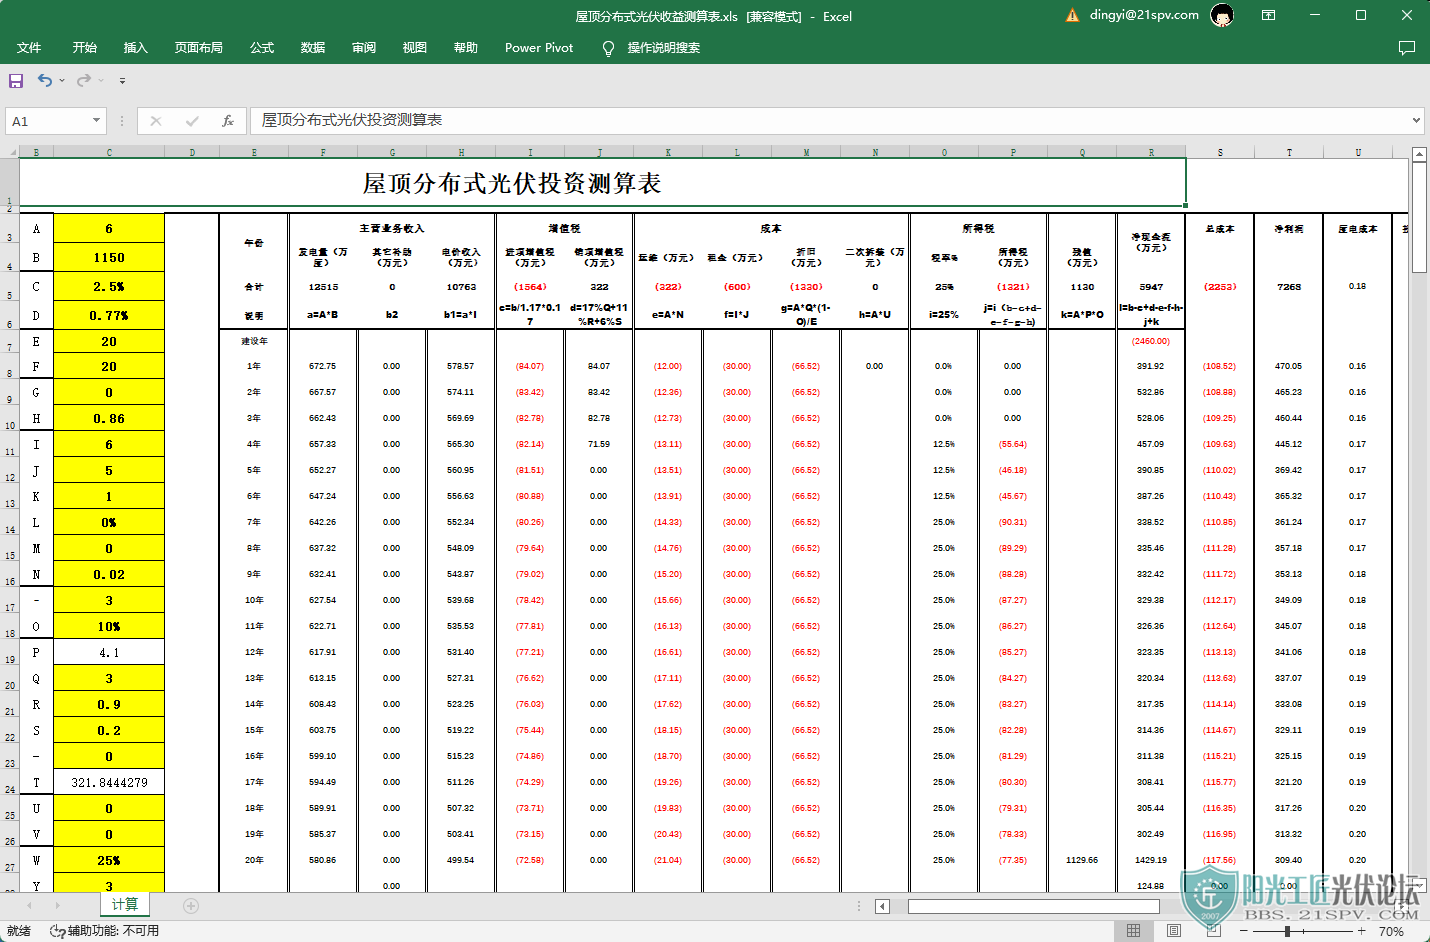1430x942 pixels.
Task: Click the formula bar resize dots handle
Action: click(122, 121)
